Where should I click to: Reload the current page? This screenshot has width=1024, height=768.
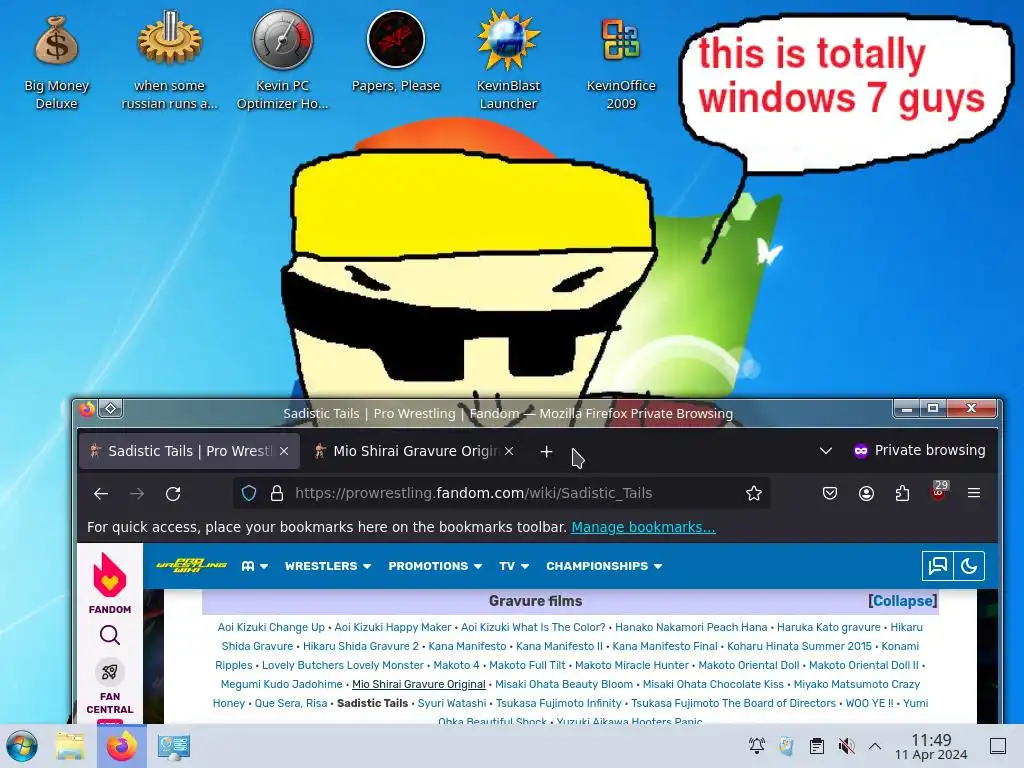173,494
